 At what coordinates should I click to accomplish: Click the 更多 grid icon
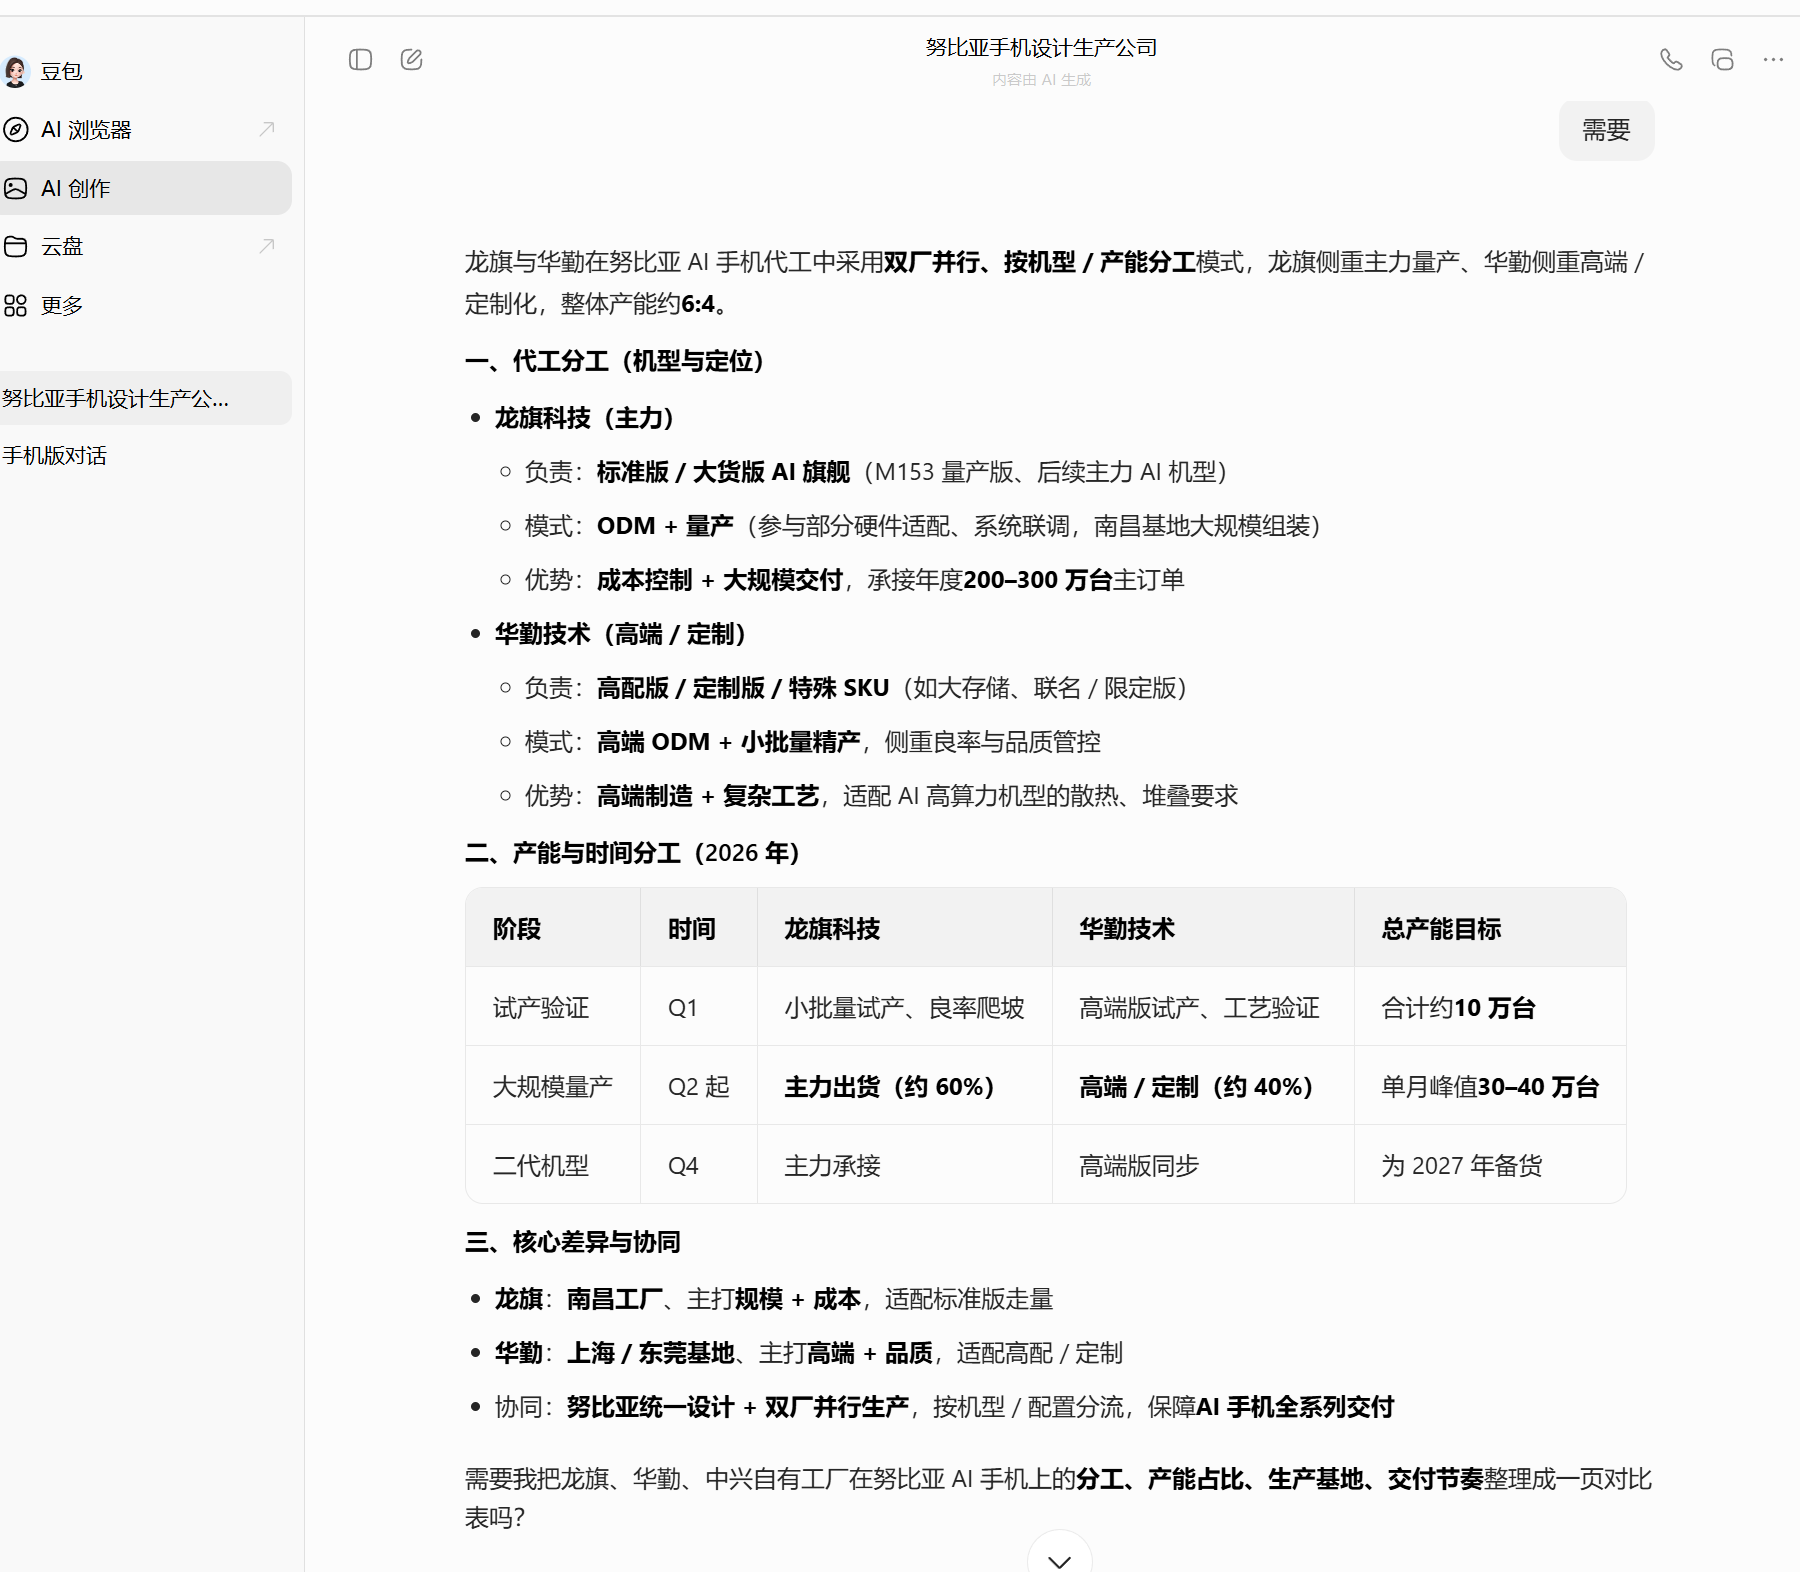(16, 305)
